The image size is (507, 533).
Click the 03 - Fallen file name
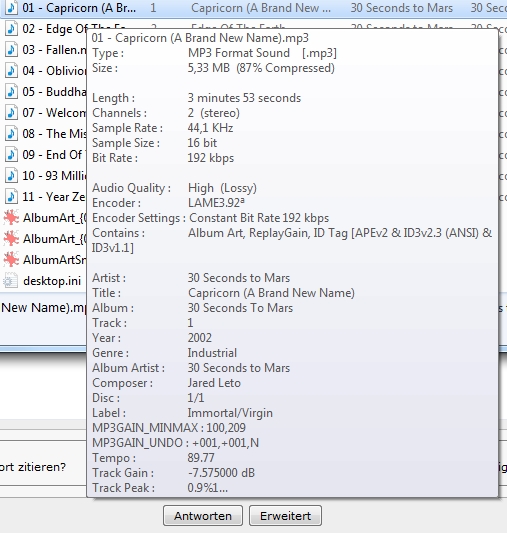coord(54,50)
